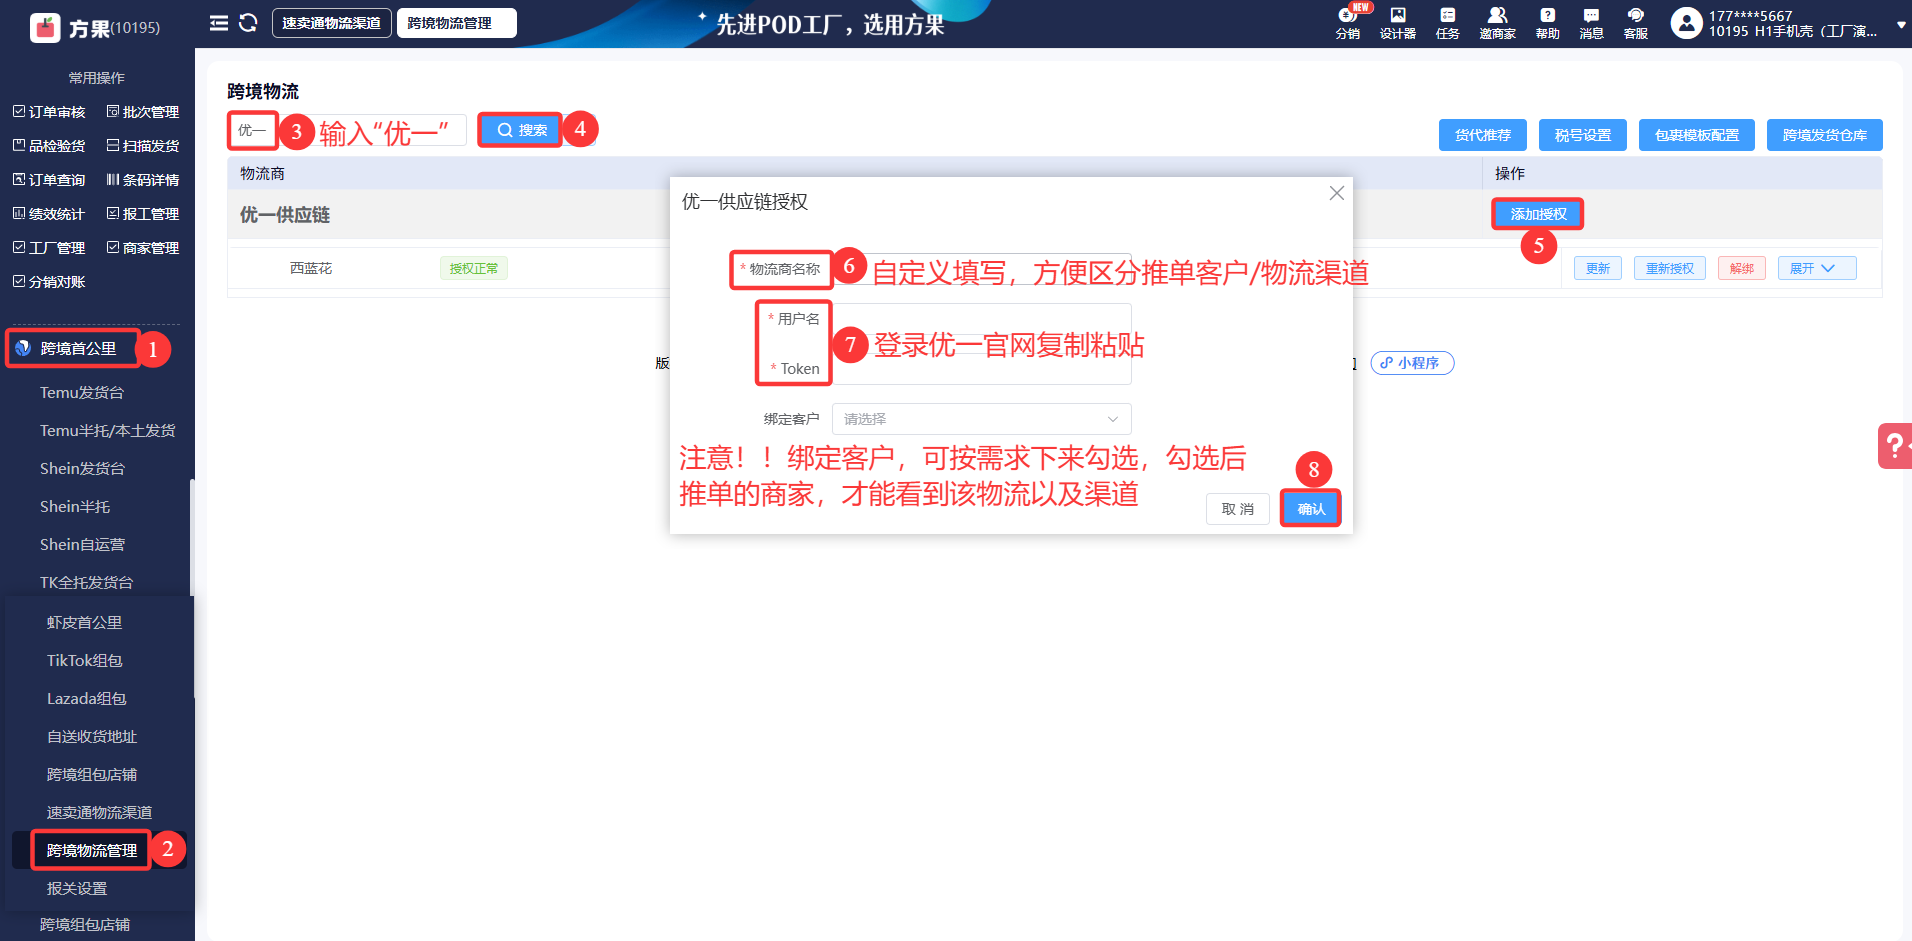Open 商家管理 shortcut
Viewport: 1912px width, 941px height.
pos(143,248)
